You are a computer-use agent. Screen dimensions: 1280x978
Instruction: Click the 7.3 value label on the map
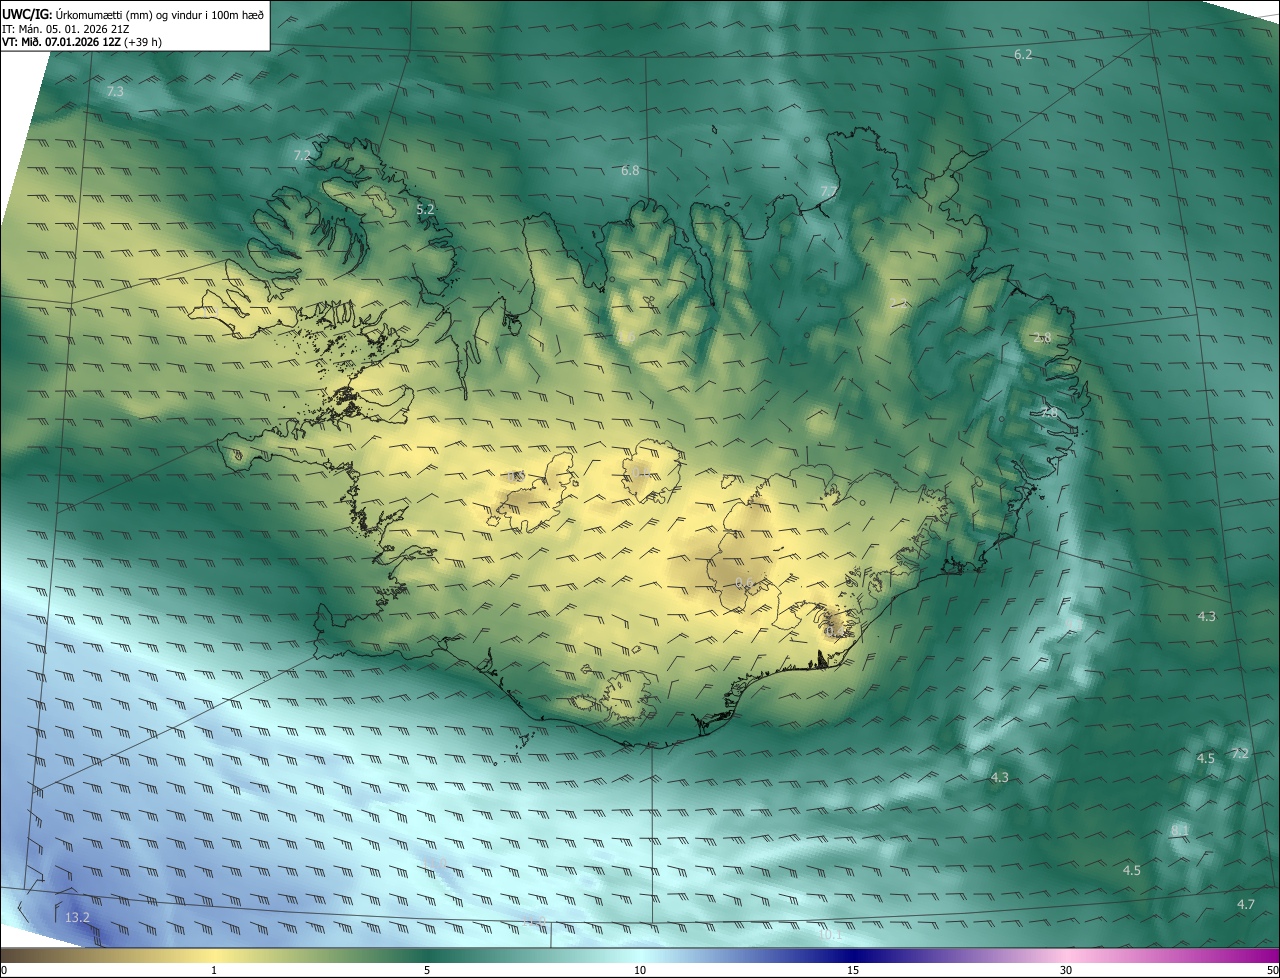tap(115, 91)
